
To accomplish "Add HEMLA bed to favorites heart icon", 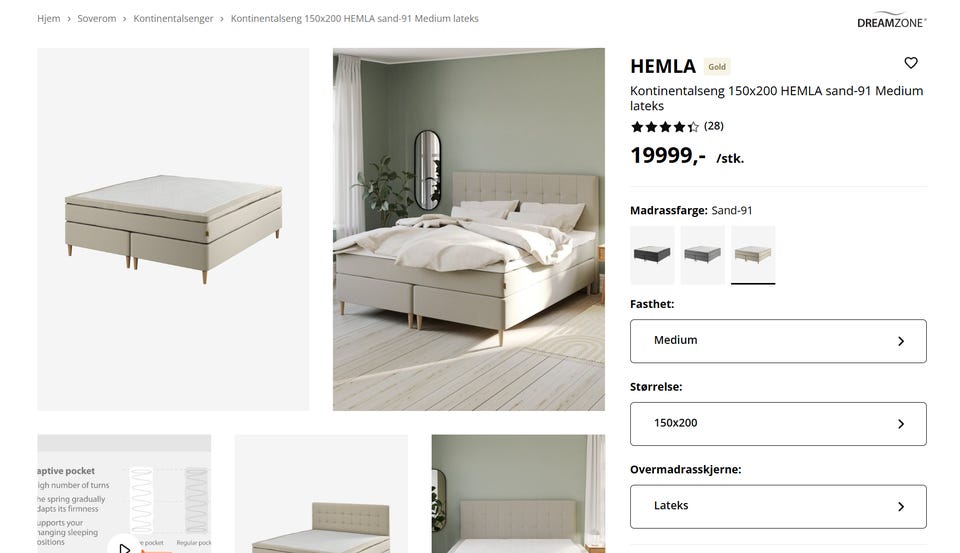I will pyautogui.click(x=910, y=62).
